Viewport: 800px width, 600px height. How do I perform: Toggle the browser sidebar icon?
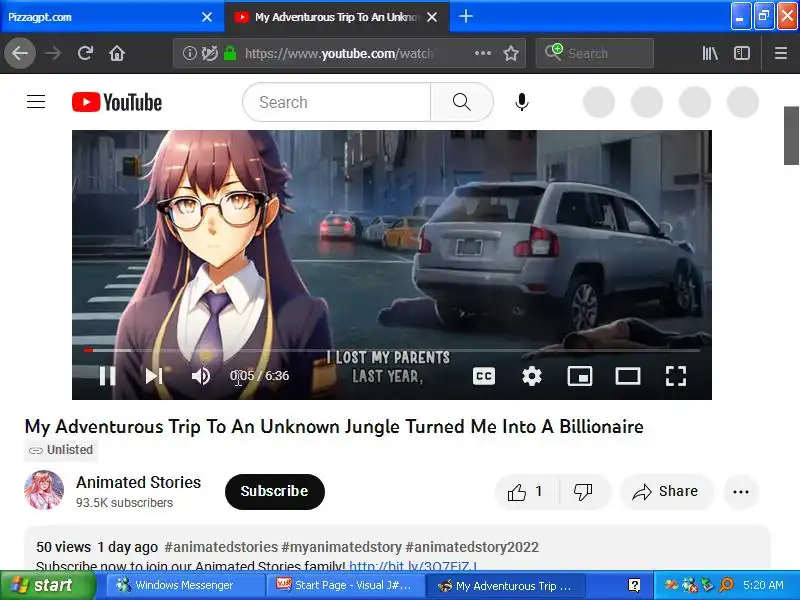coord(741,53)
